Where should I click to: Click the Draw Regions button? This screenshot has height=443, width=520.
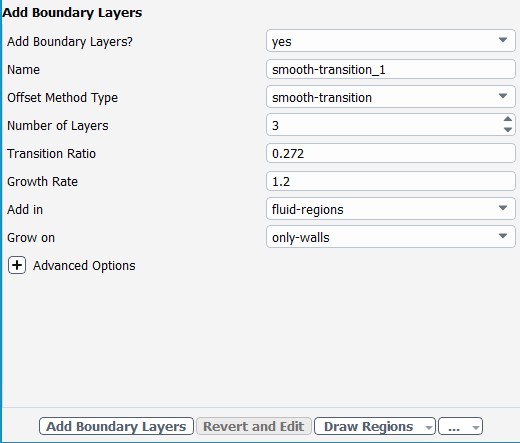click(x=369, y=426)
